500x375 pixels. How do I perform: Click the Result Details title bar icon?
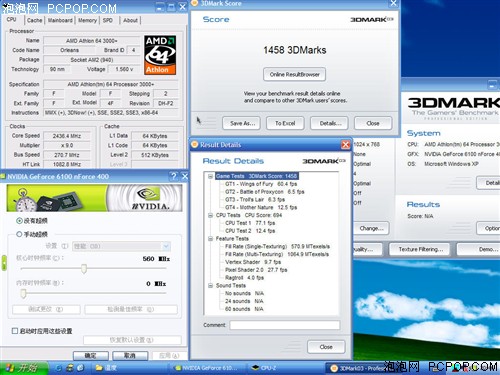tap(195, 145)
